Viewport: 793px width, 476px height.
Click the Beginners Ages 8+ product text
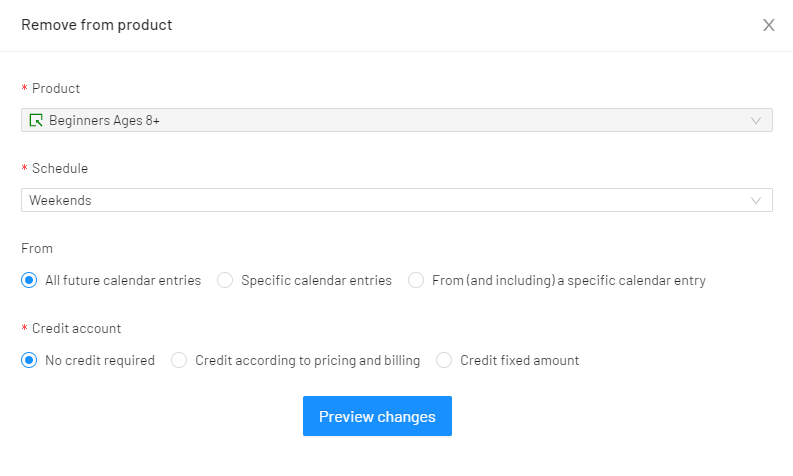(x=104, y=120)
